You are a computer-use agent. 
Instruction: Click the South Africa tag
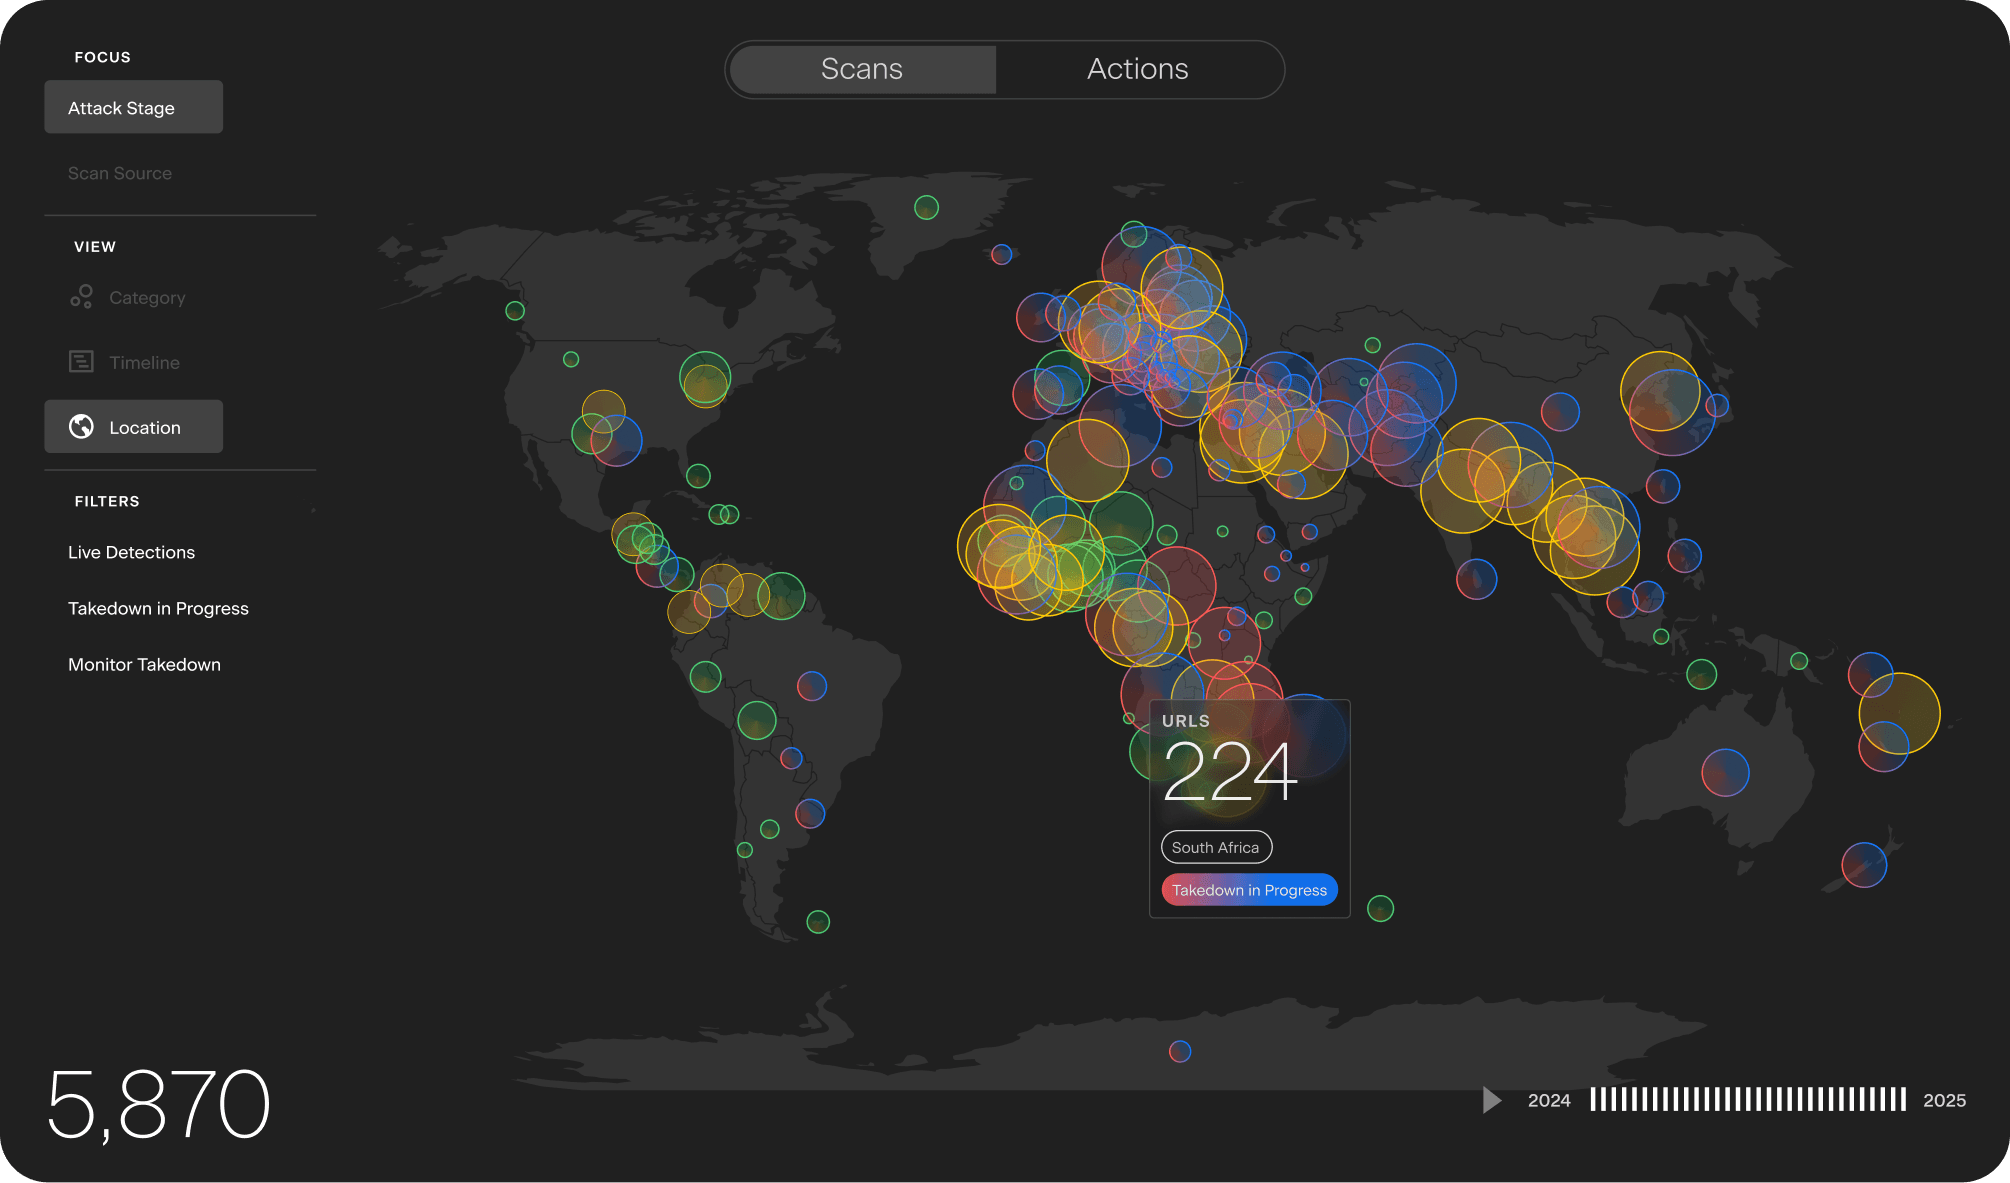(x=1215, y=847)
